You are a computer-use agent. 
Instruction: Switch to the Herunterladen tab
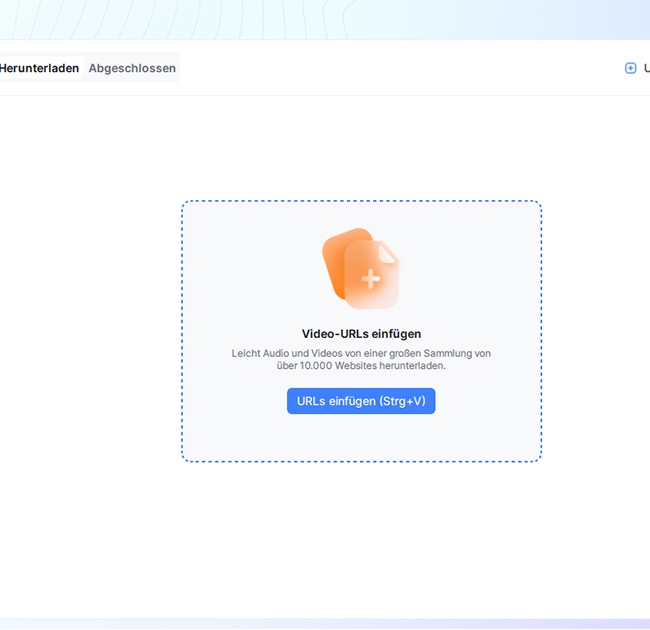pyautogui.click(x=39, y=68)
